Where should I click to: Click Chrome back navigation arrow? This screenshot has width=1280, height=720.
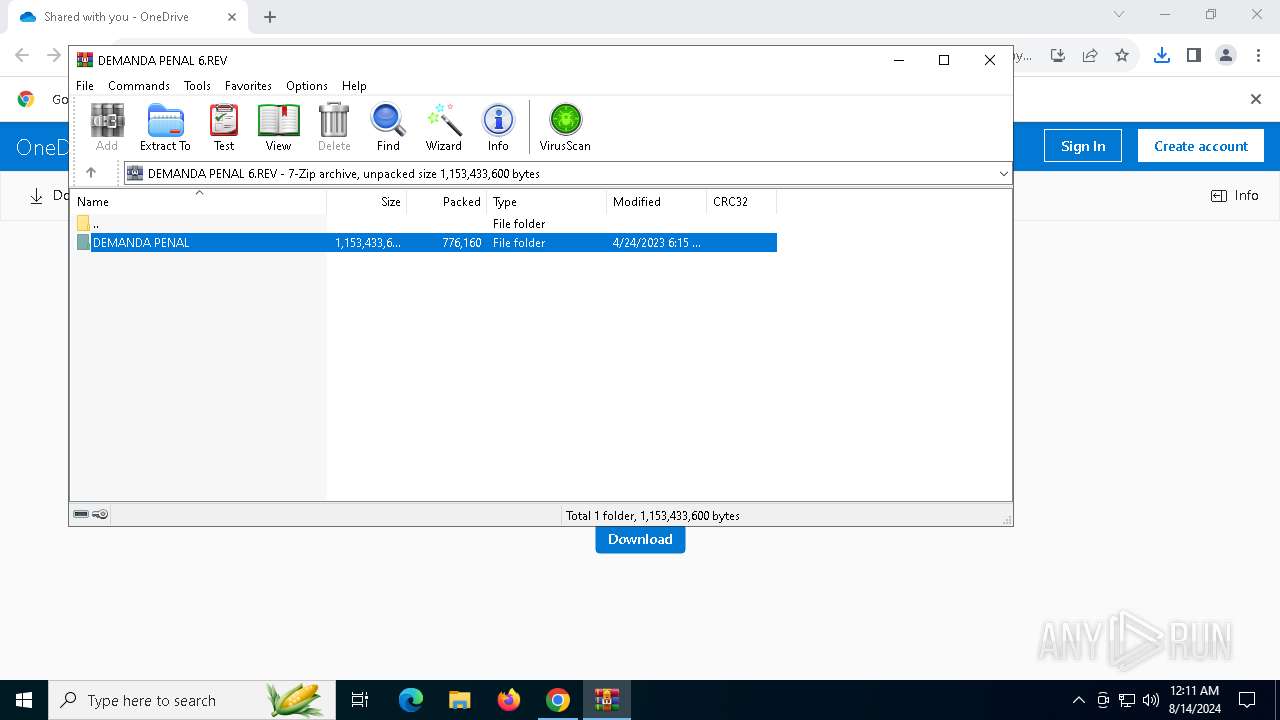tap(22, 56)
